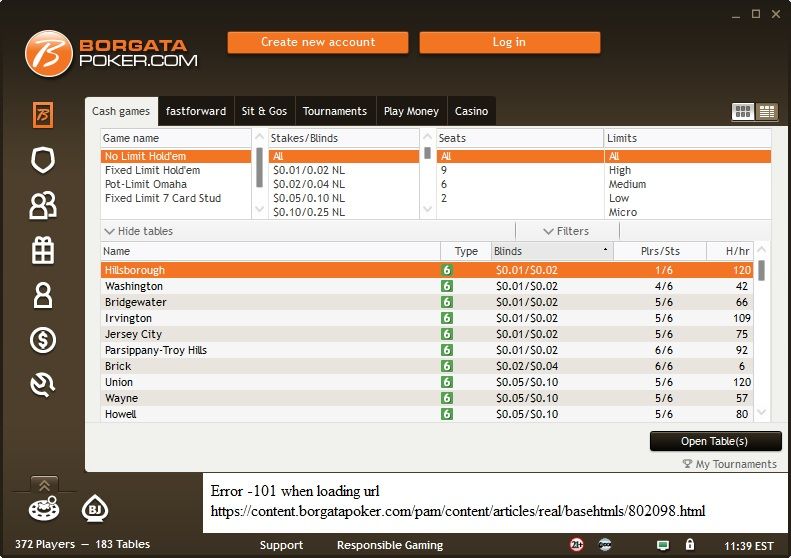791x558 pixels.
Task: Open the Responsible Gaming link
Action: coord(390,545)
